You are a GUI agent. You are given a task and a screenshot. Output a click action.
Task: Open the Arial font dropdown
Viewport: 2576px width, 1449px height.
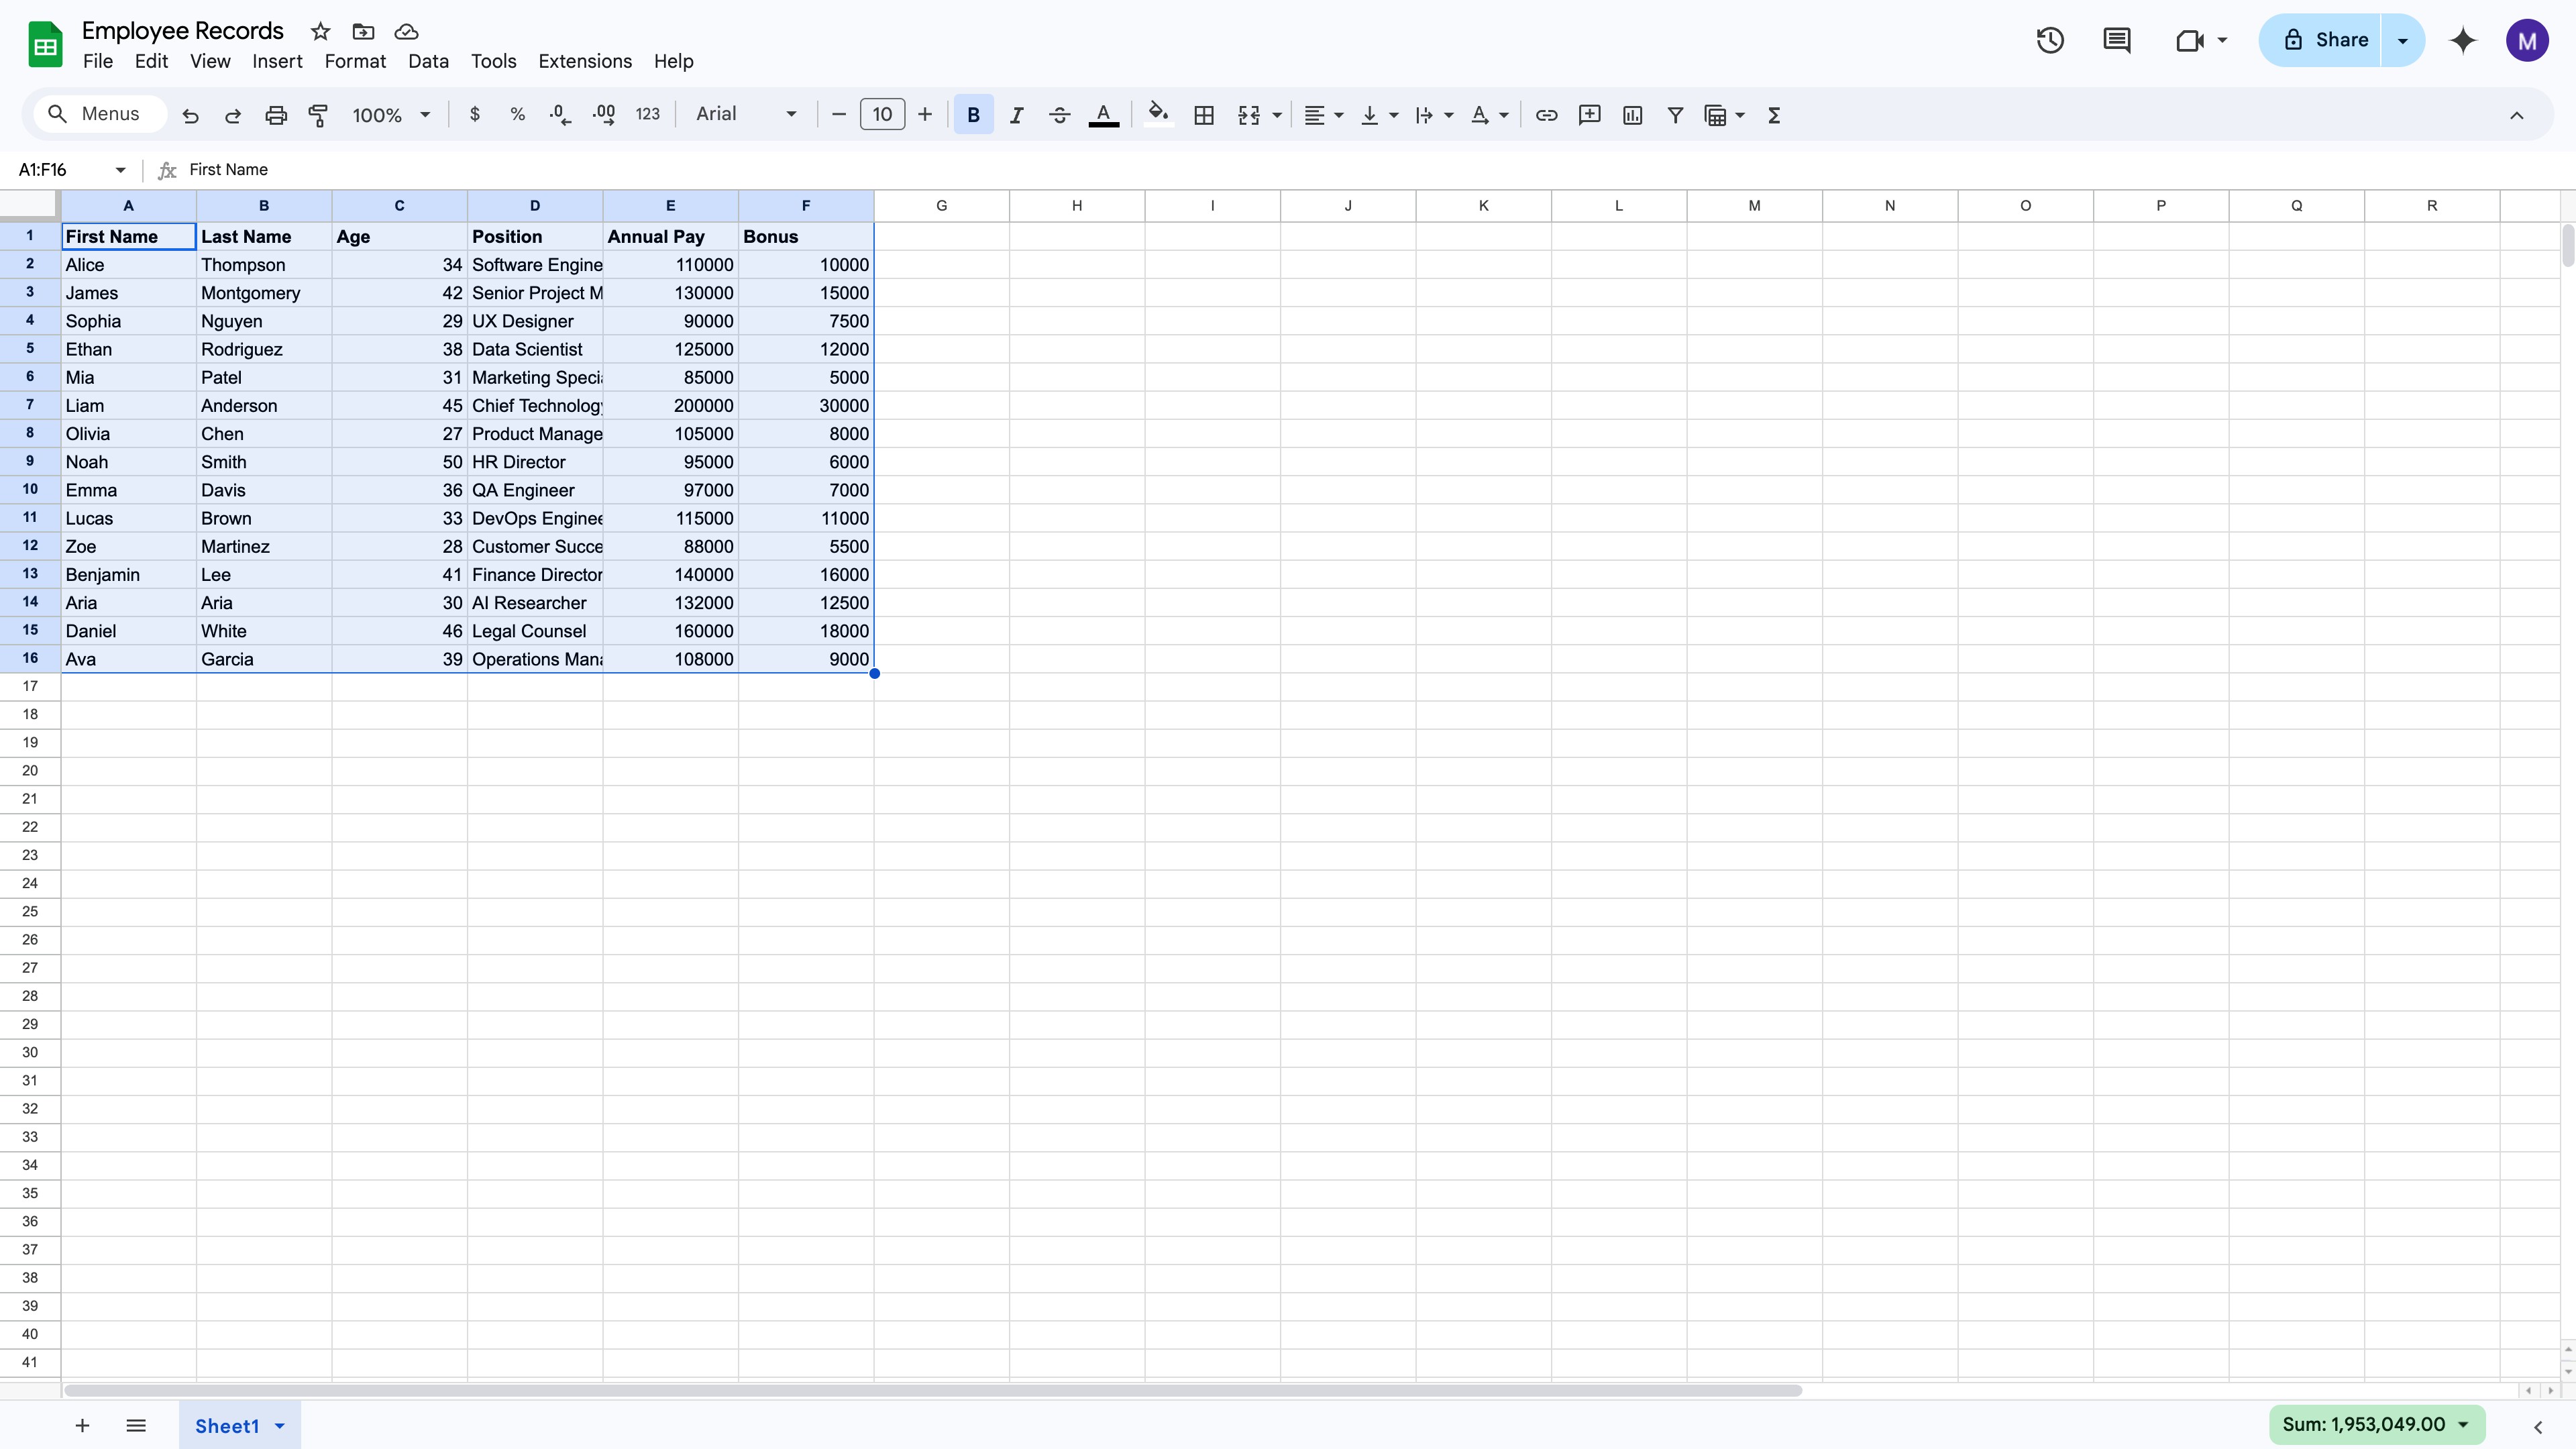pos(746,114)
